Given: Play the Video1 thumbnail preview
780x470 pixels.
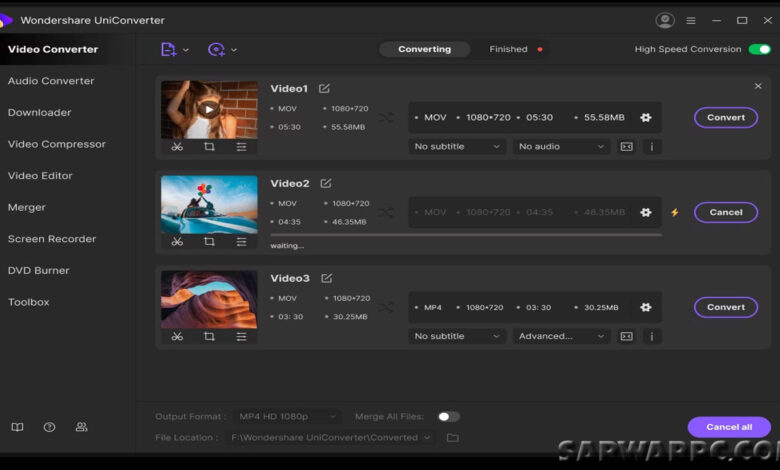Looking at the screenshot, I should click(209, 109).
